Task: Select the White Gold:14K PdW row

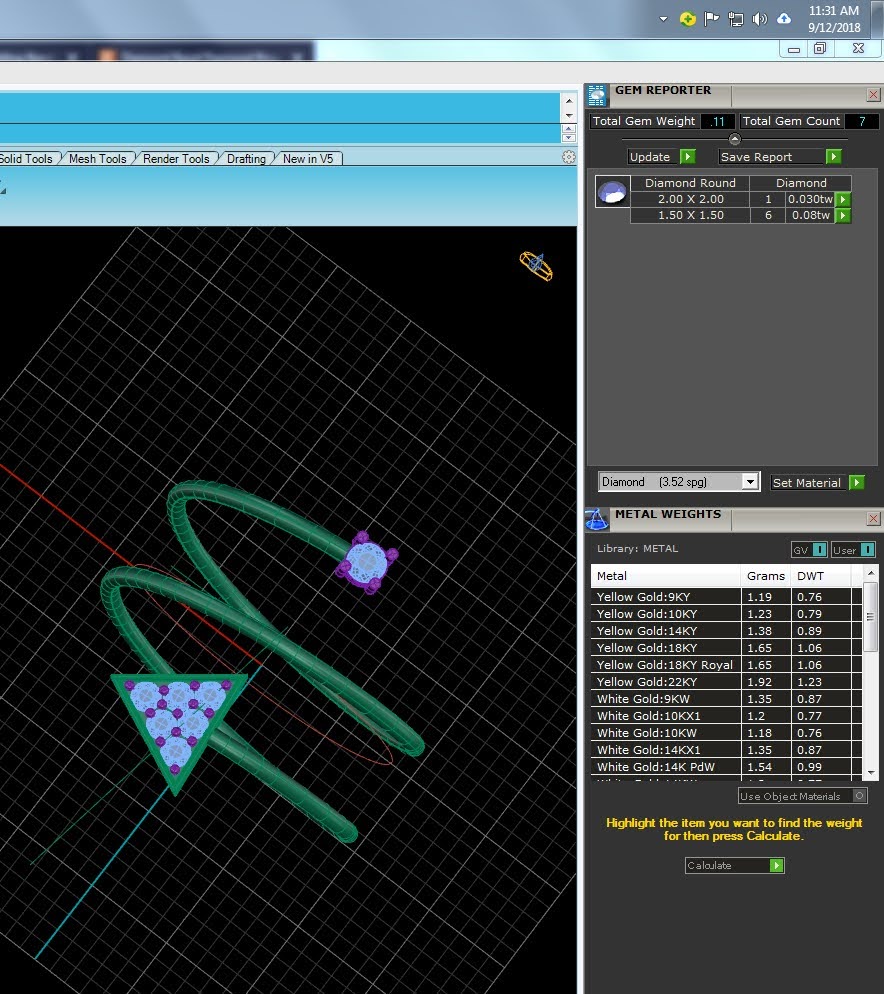Action: 726,766
